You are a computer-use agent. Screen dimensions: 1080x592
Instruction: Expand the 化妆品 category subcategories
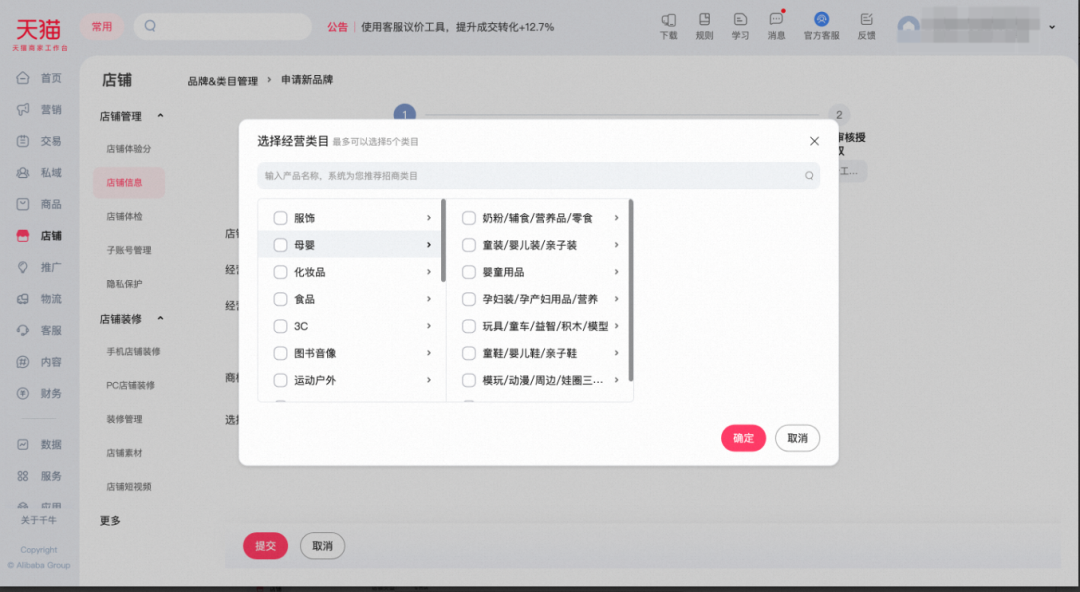click(x=430, y=271)
